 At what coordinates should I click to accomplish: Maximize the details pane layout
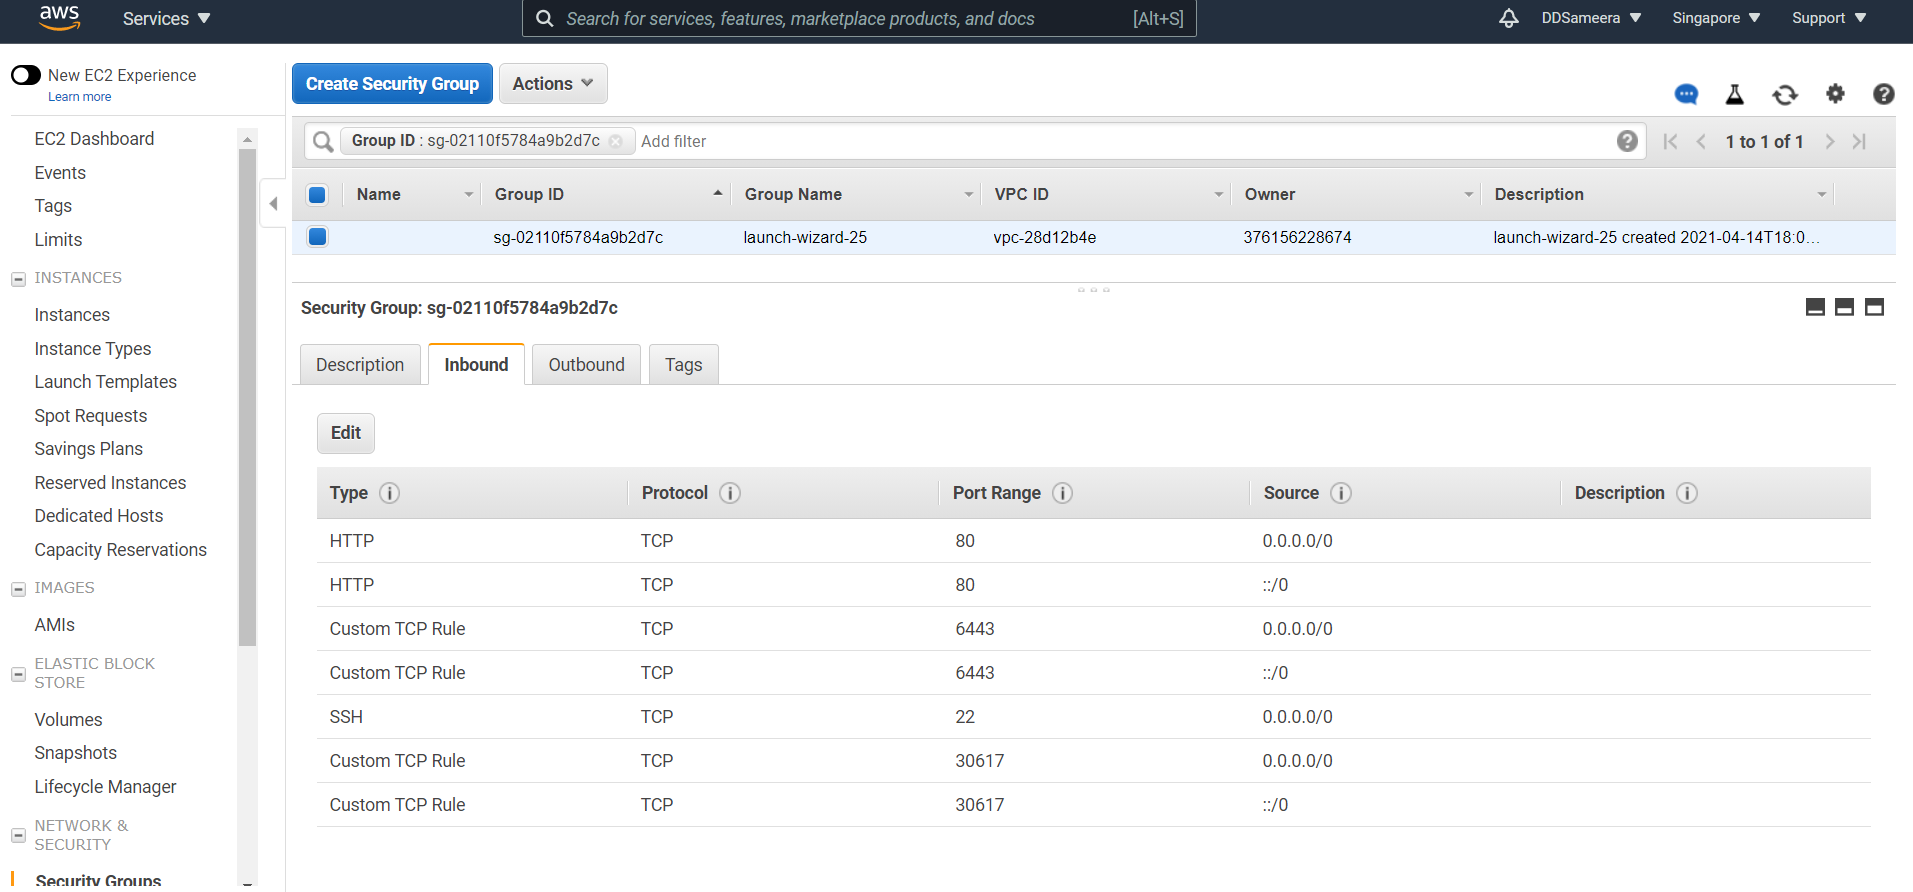tap(1875, 307)
